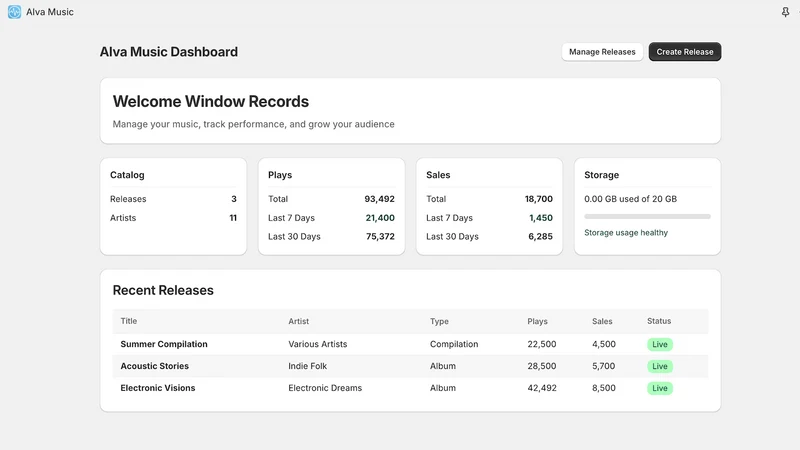Click the Compilation type cell

[x=454, y=344]
